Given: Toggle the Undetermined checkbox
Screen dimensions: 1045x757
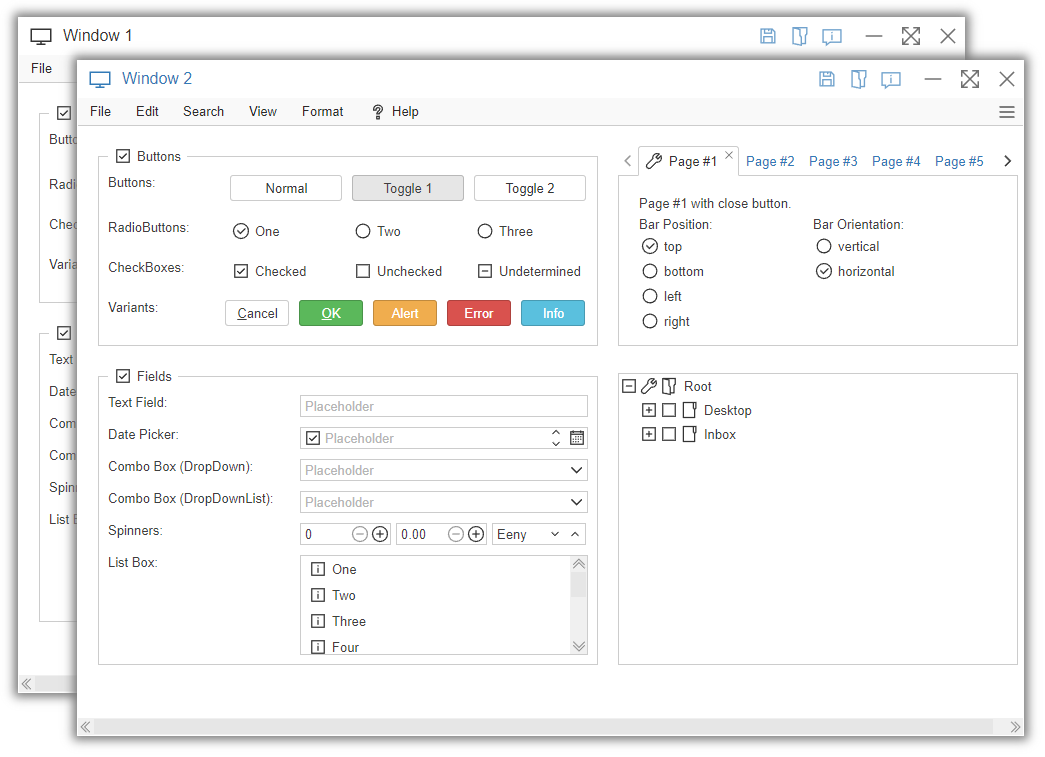Looking at the screenshot, I should 485,271.
